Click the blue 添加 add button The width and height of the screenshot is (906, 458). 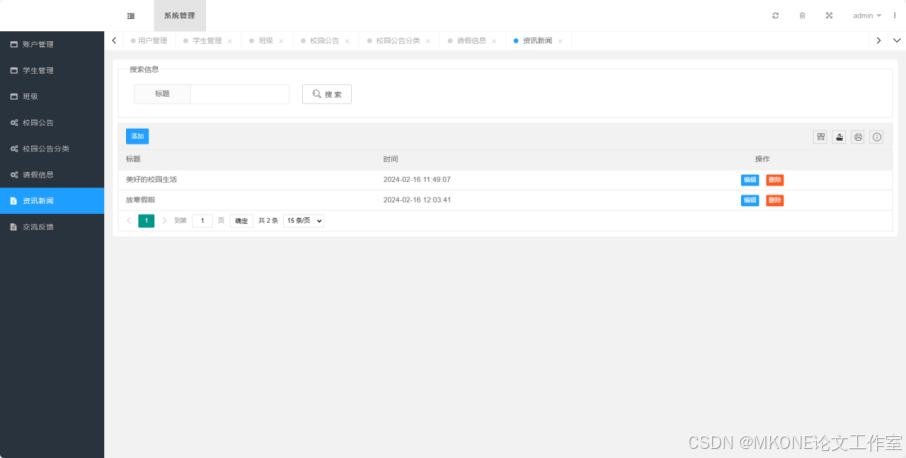138,136
